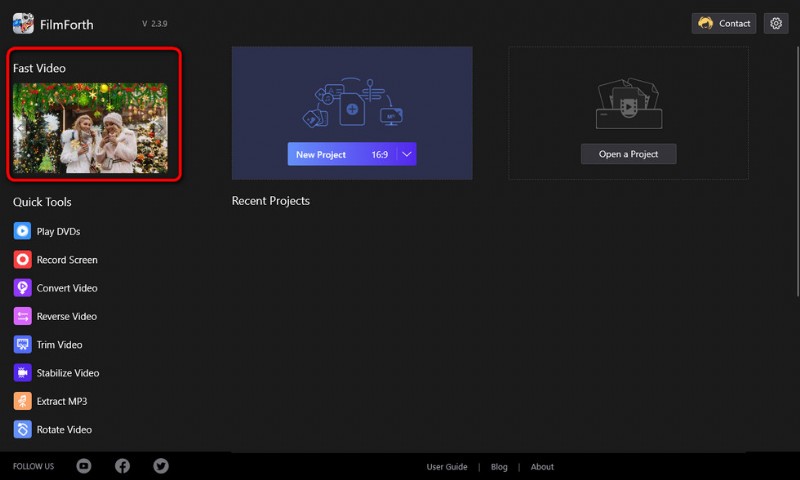Click the Extract MP3 orange icon
Screen dimensions: 800x480
pos(22,401)
